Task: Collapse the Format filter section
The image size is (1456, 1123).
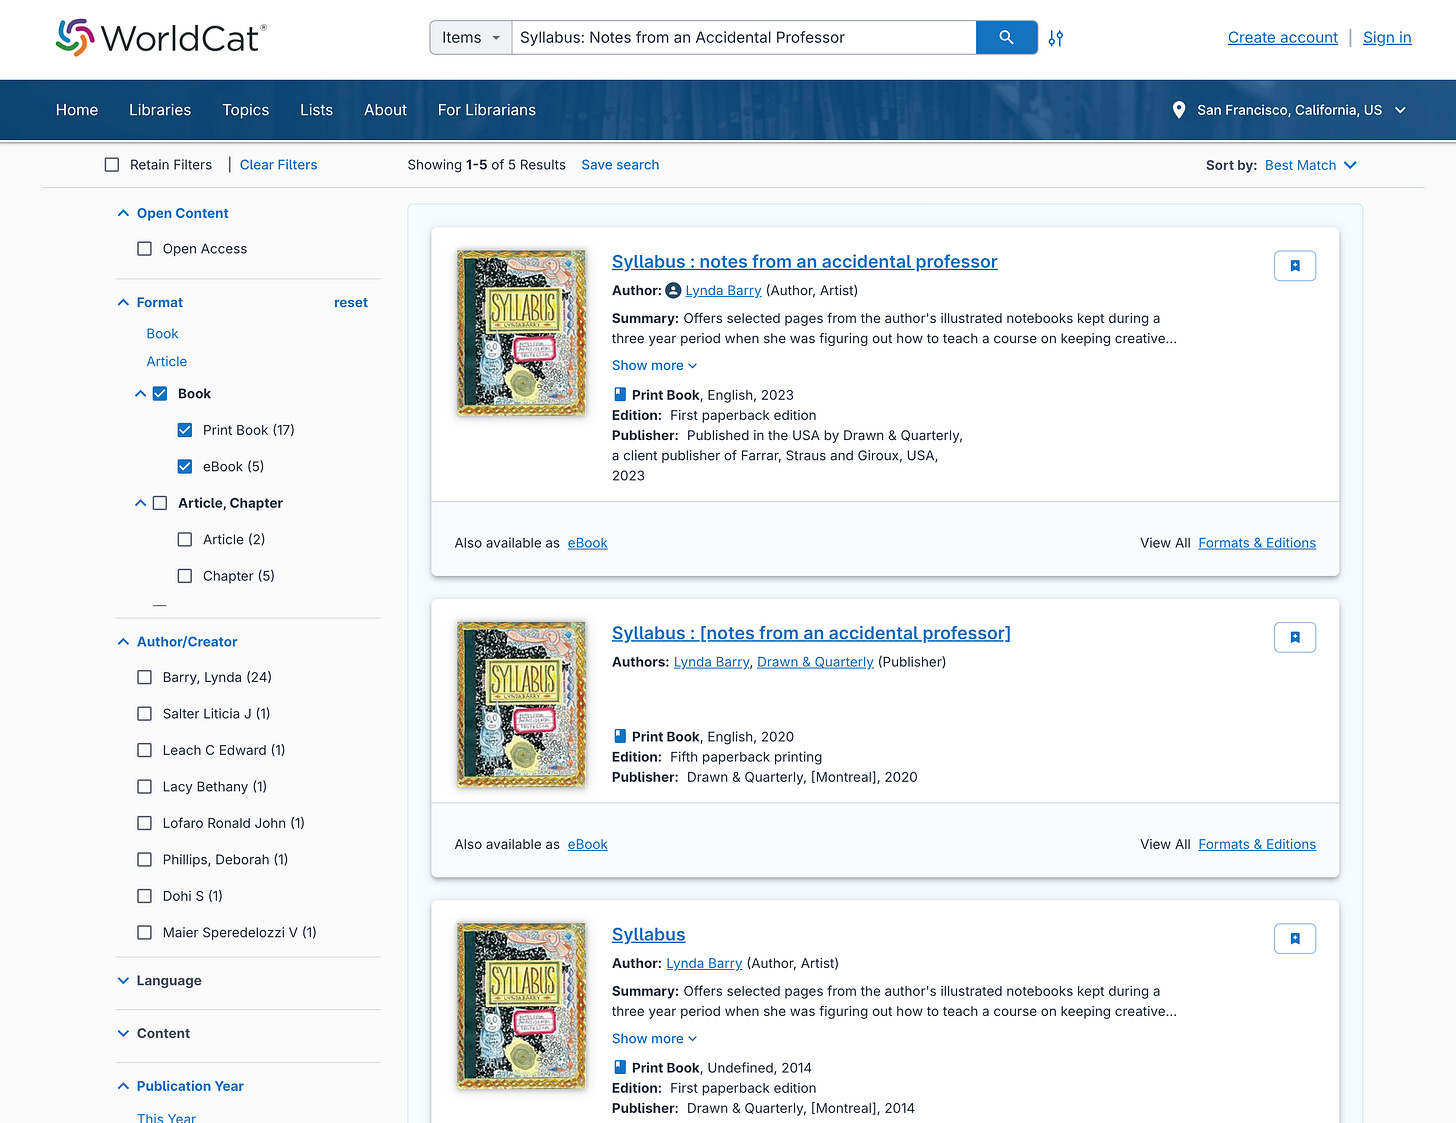Action: point(123,302)
